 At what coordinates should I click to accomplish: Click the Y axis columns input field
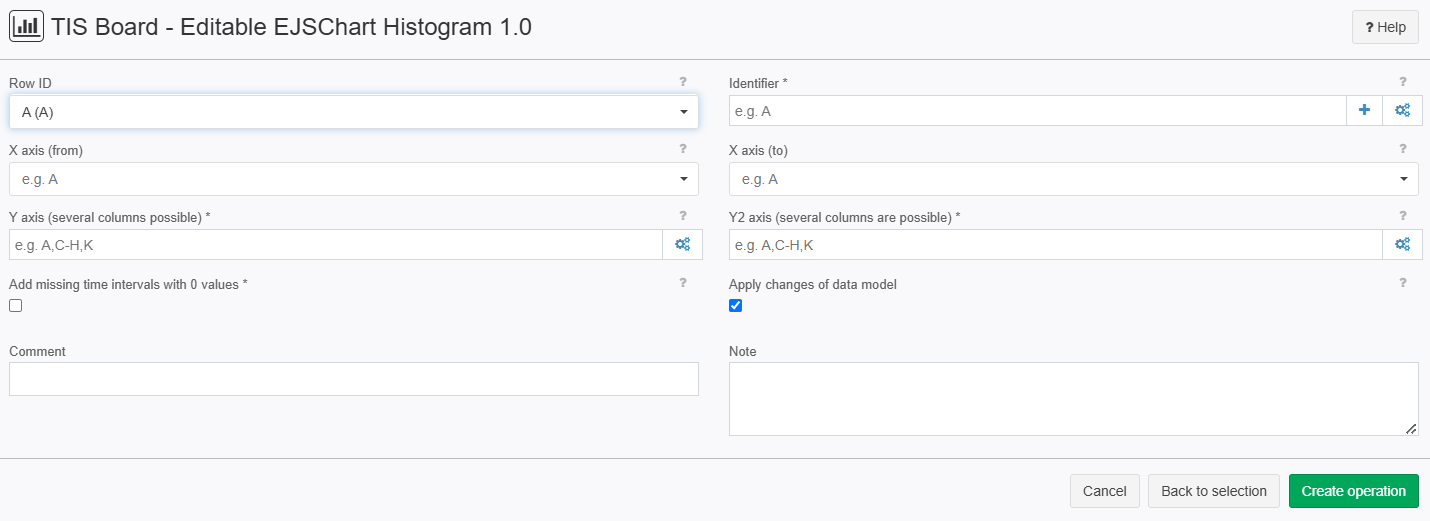click(x=336, y=245)
